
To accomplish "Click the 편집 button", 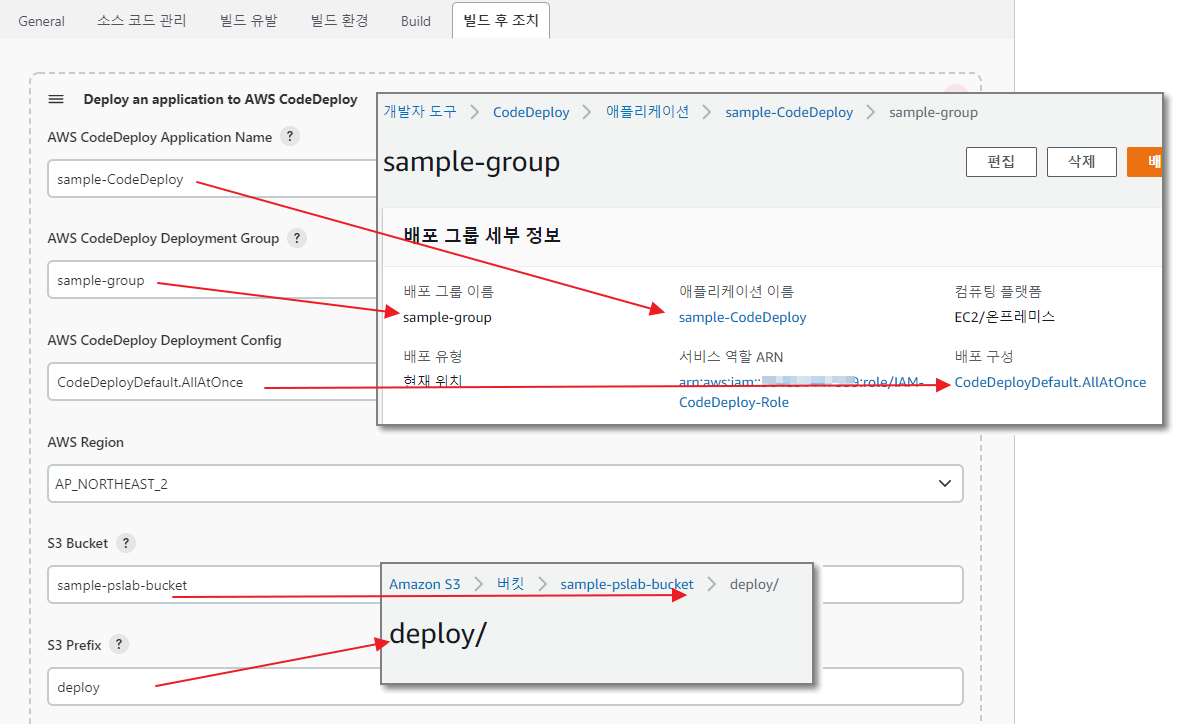I will 1001,161.
